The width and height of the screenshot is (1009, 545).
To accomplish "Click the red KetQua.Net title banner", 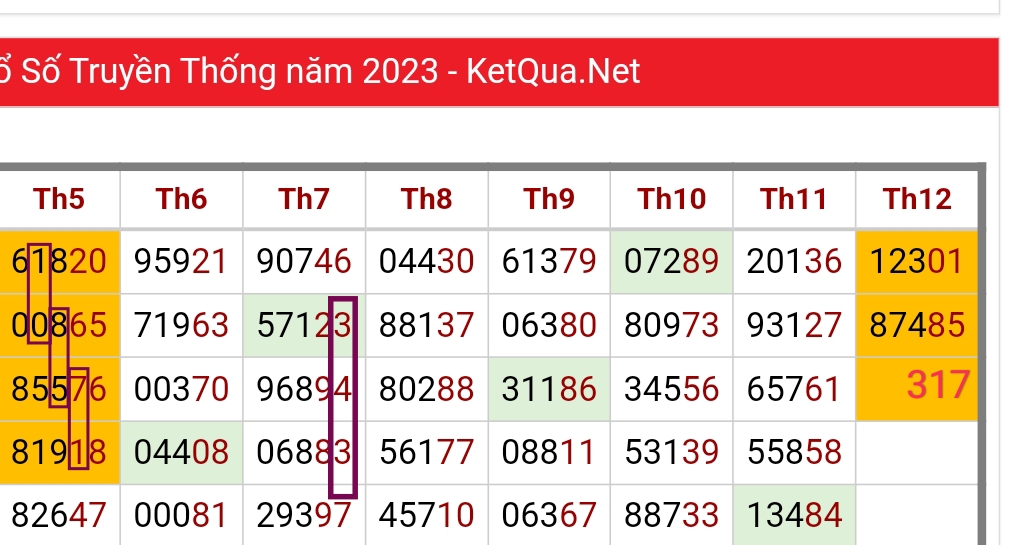I will coord(499,72).
